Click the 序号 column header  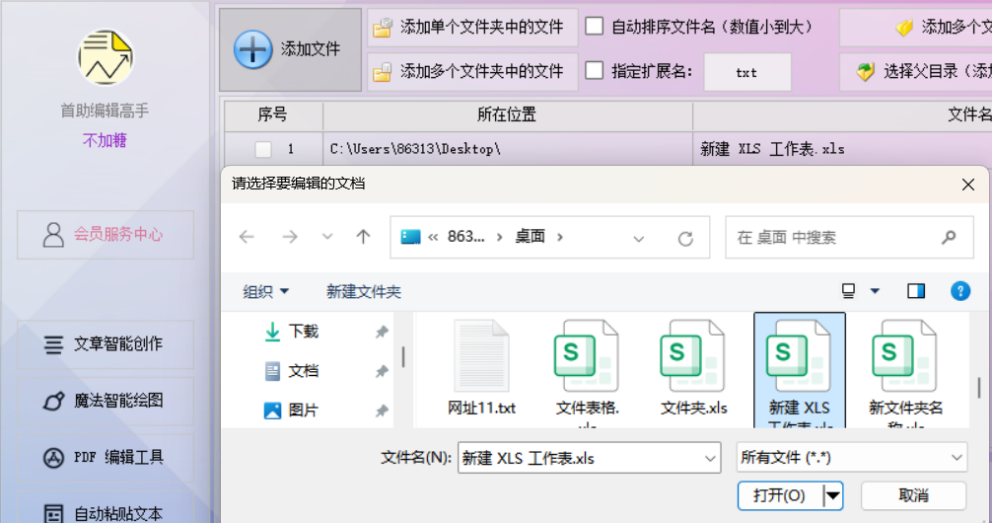tap(273, 114)
